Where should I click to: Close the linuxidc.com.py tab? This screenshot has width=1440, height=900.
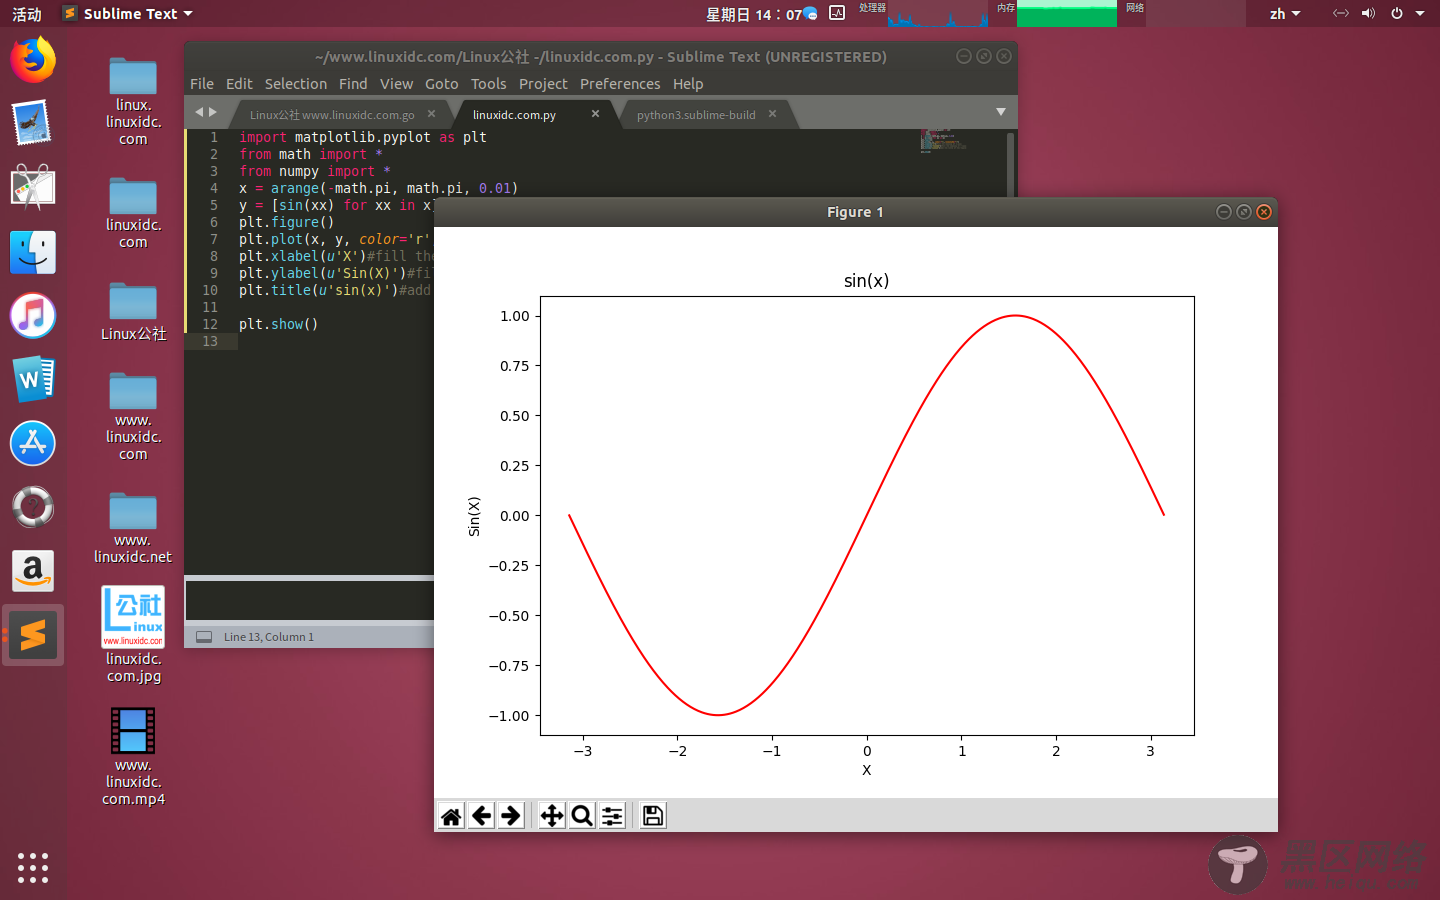coord(595,114)
